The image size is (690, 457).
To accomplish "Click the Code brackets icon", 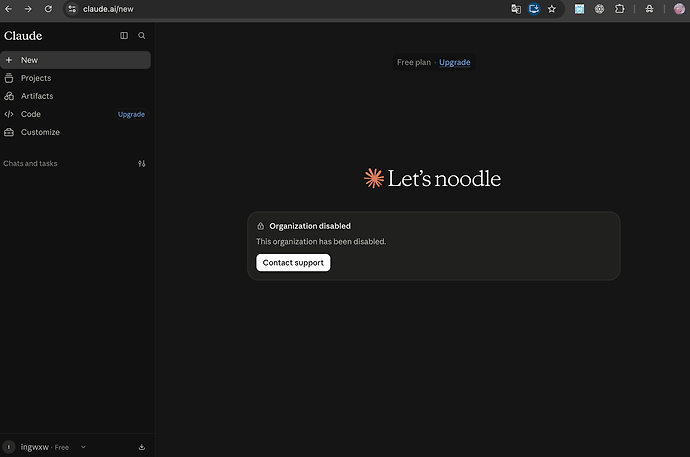I will coord(9,114).
